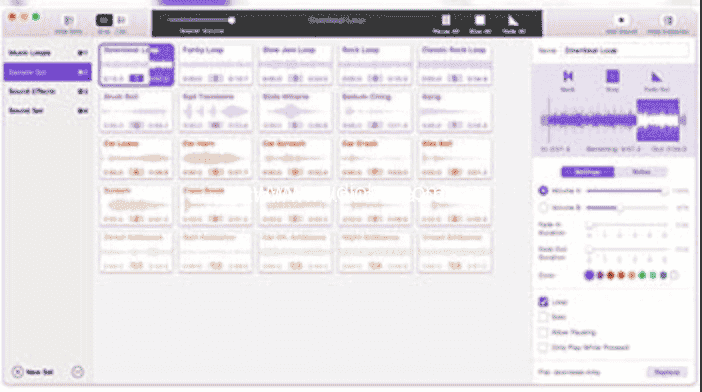Switch to the Notes tab in inspector

coord(641,172)
